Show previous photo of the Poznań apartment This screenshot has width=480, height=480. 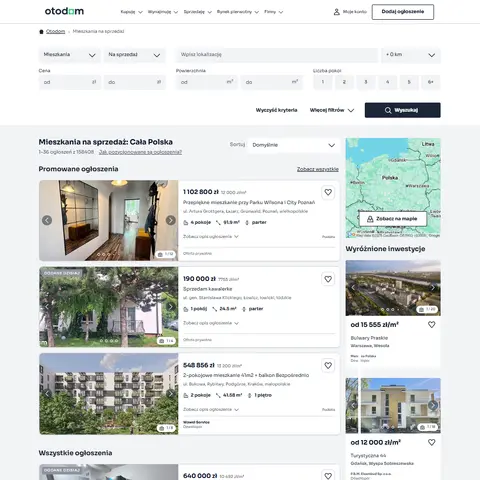point(47,220)
